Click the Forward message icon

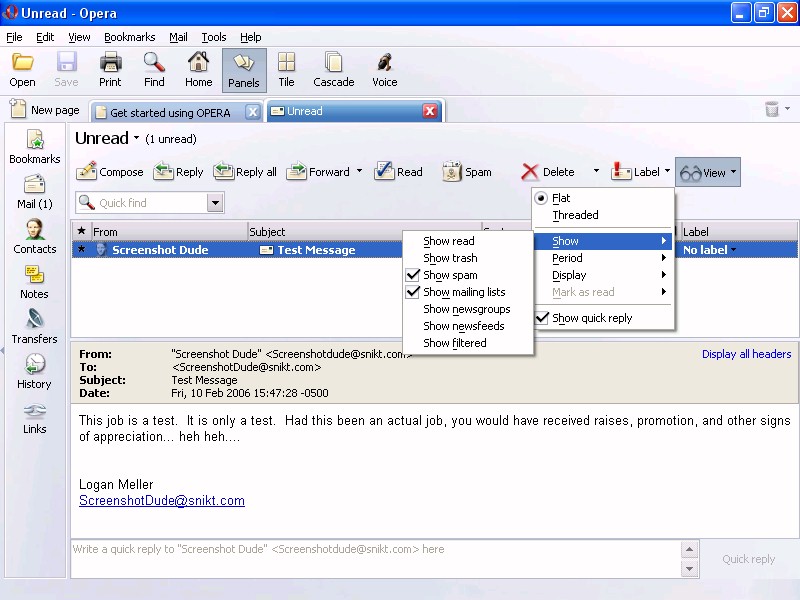tap(297, 172)
